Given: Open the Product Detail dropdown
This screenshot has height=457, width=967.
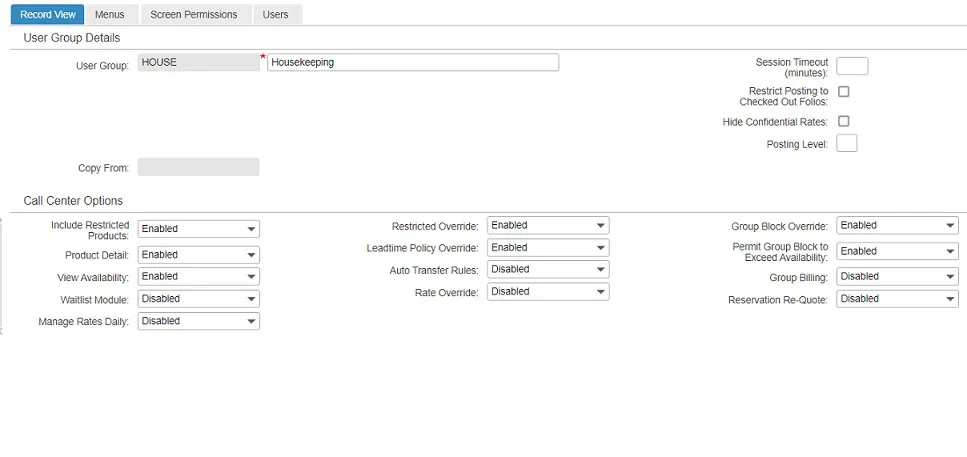Looking at the screenshot, I should (199, 255).
